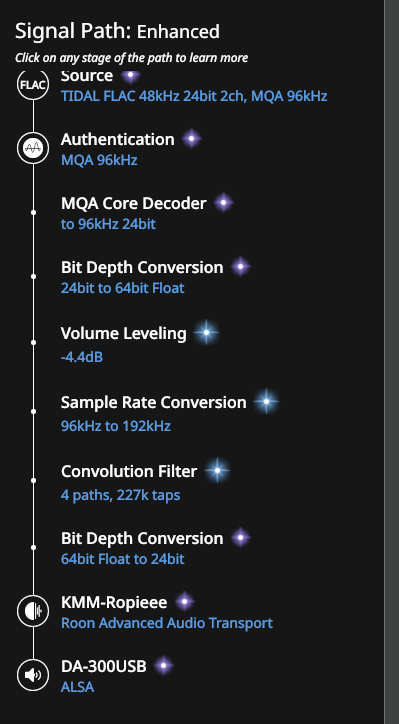Click the blue star beside Sample Rate Conversion
399x724 pixels.
[266, 402]
